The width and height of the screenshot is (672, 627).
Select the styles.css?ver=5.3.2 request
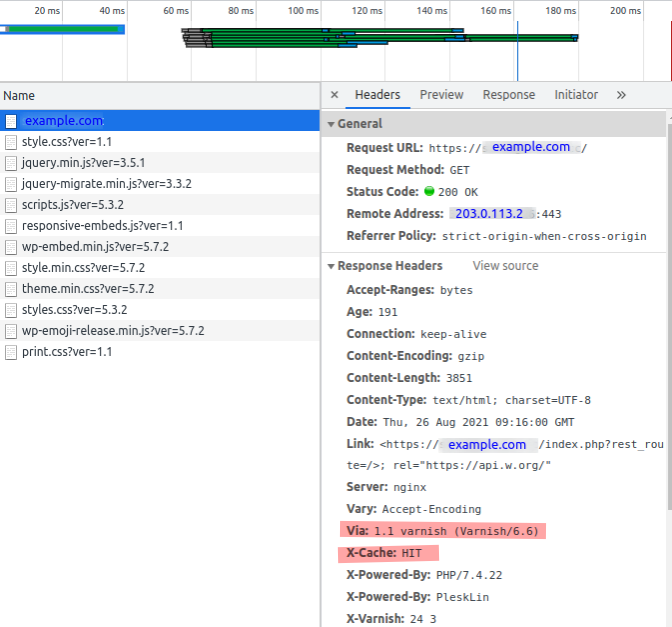pyautogui.click(x=159, y=310)
